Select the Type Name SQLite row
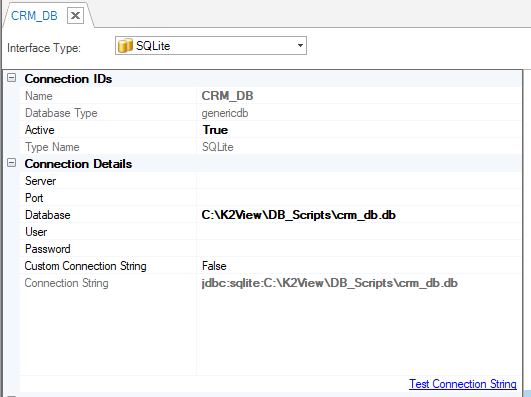The height and width of the screenshot is (397, 531). (270, 147)
